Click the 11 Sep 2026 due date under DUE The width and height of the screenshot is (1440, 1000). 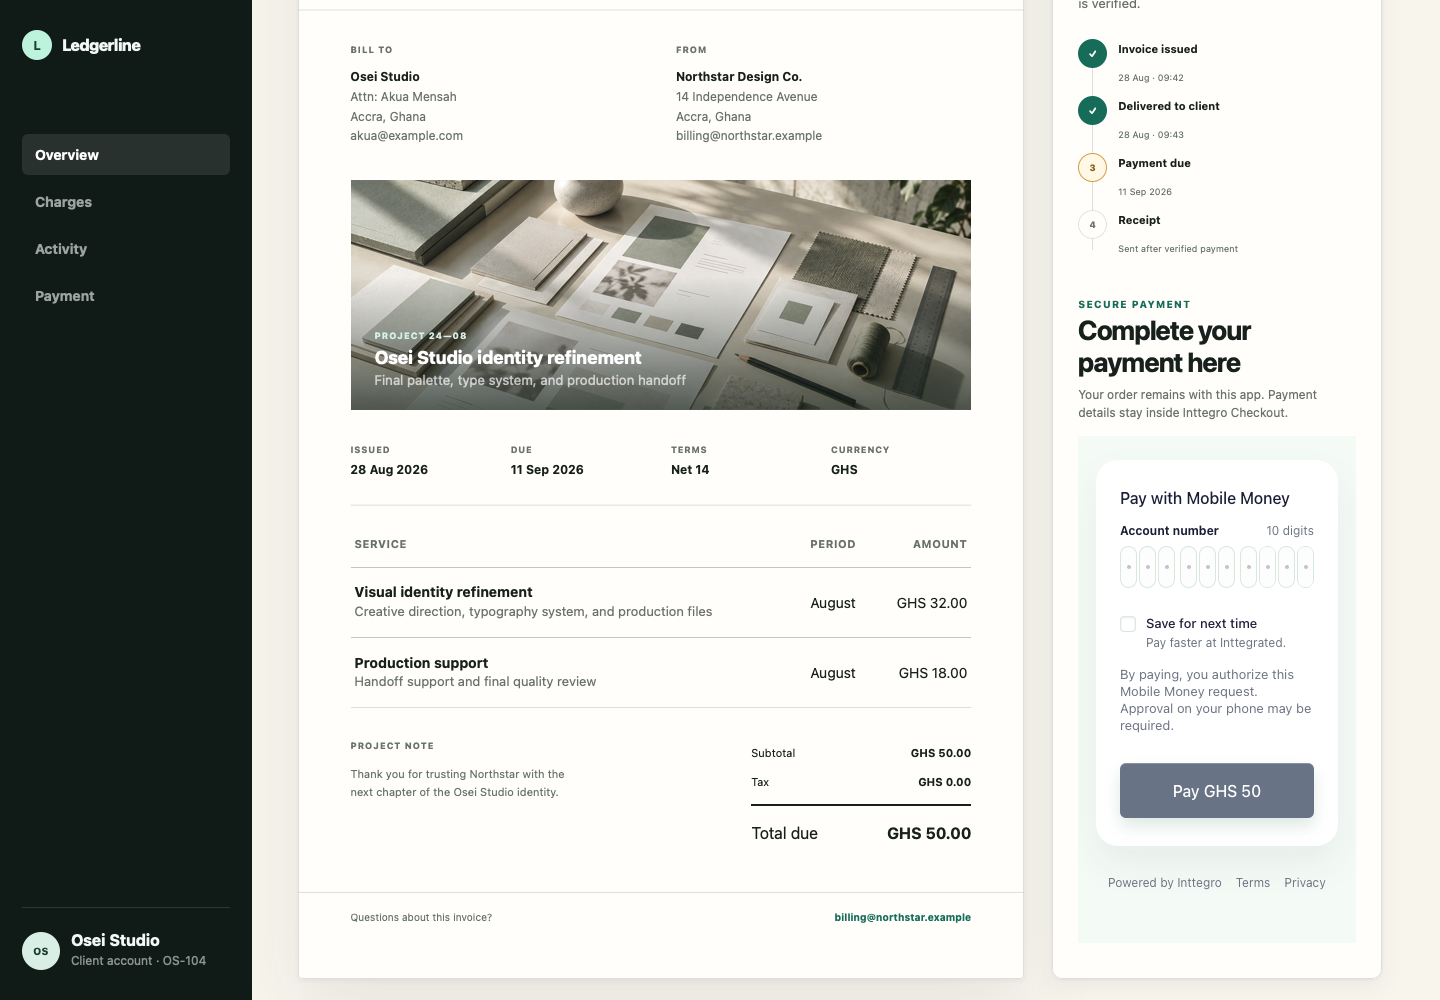click(547, 470)
